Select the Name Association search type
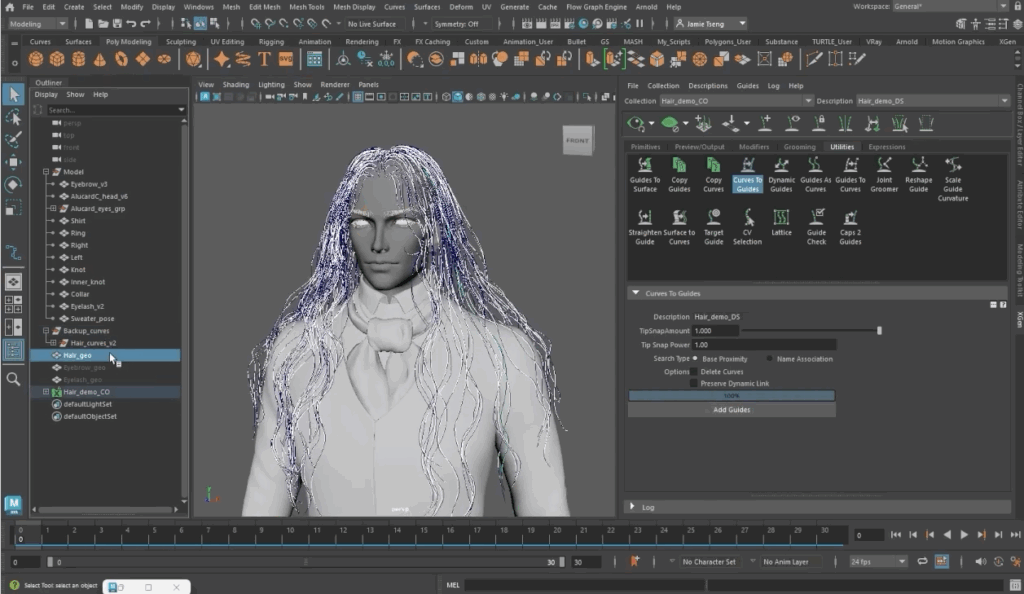This screenshot has width=1024, height=594. click(768, 359)
